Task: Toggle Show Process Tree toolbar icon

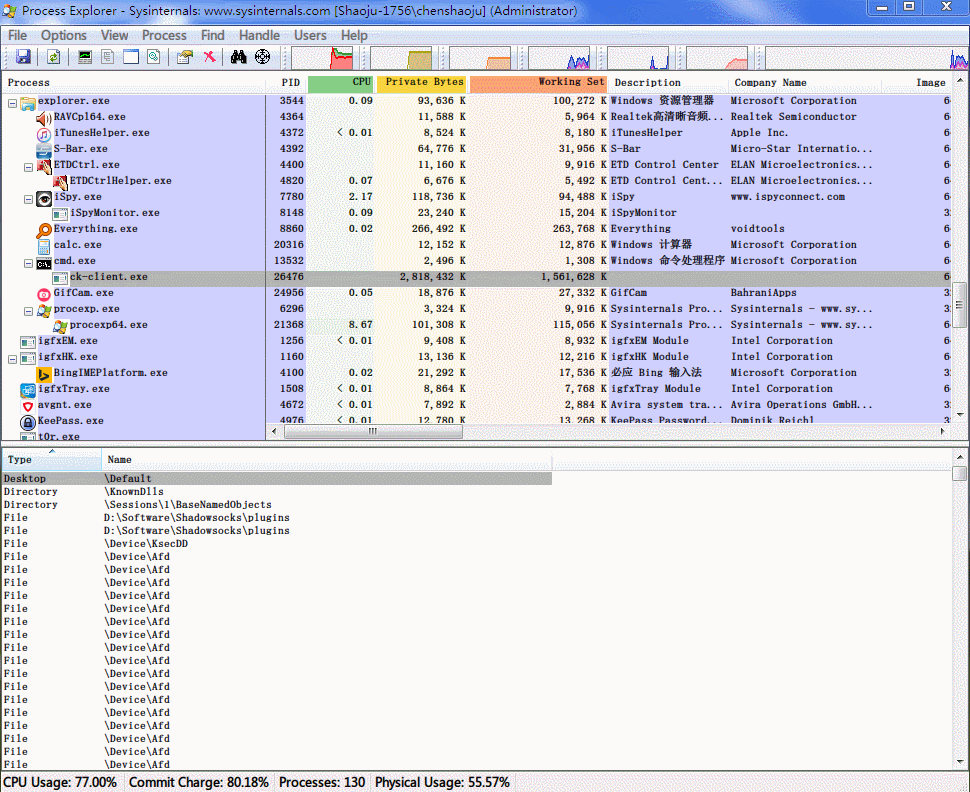Action: tap(108, 58)
